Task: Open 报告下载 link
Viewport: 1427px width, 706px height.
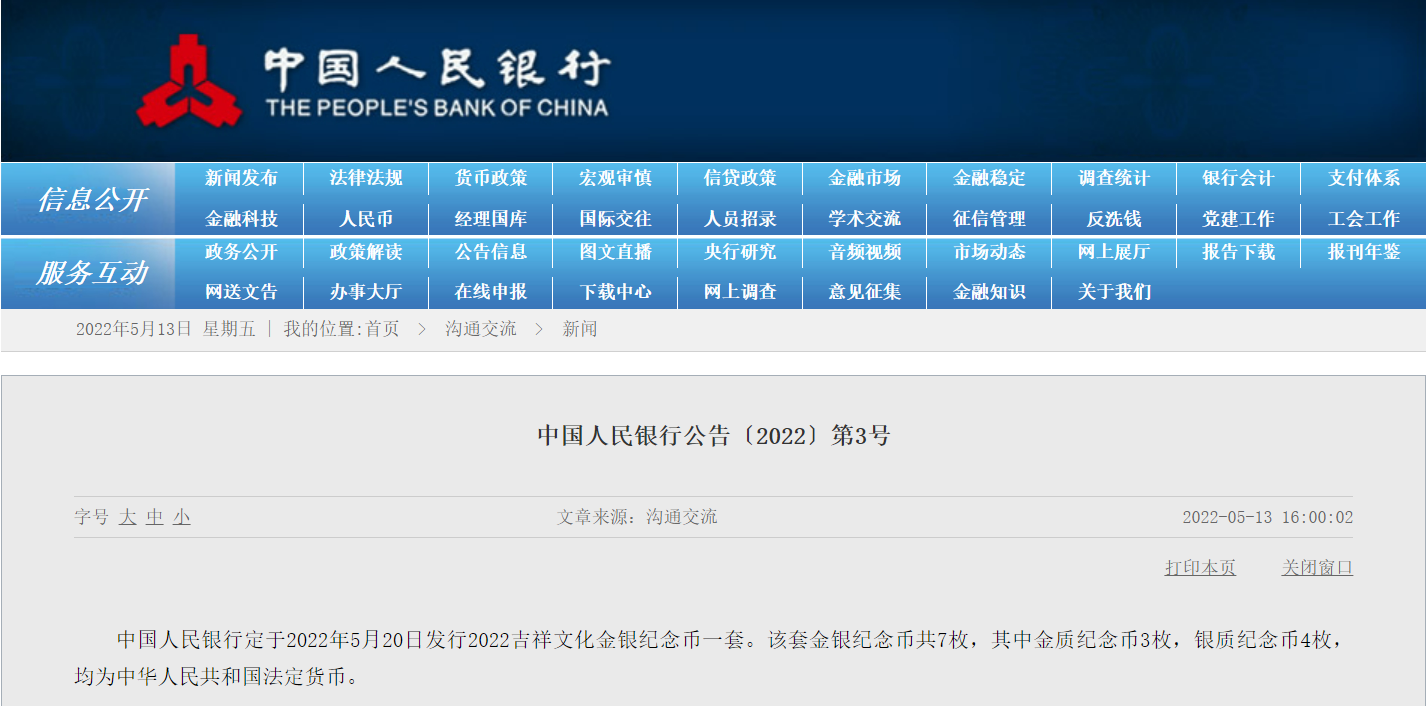Action: (1239, 252)
